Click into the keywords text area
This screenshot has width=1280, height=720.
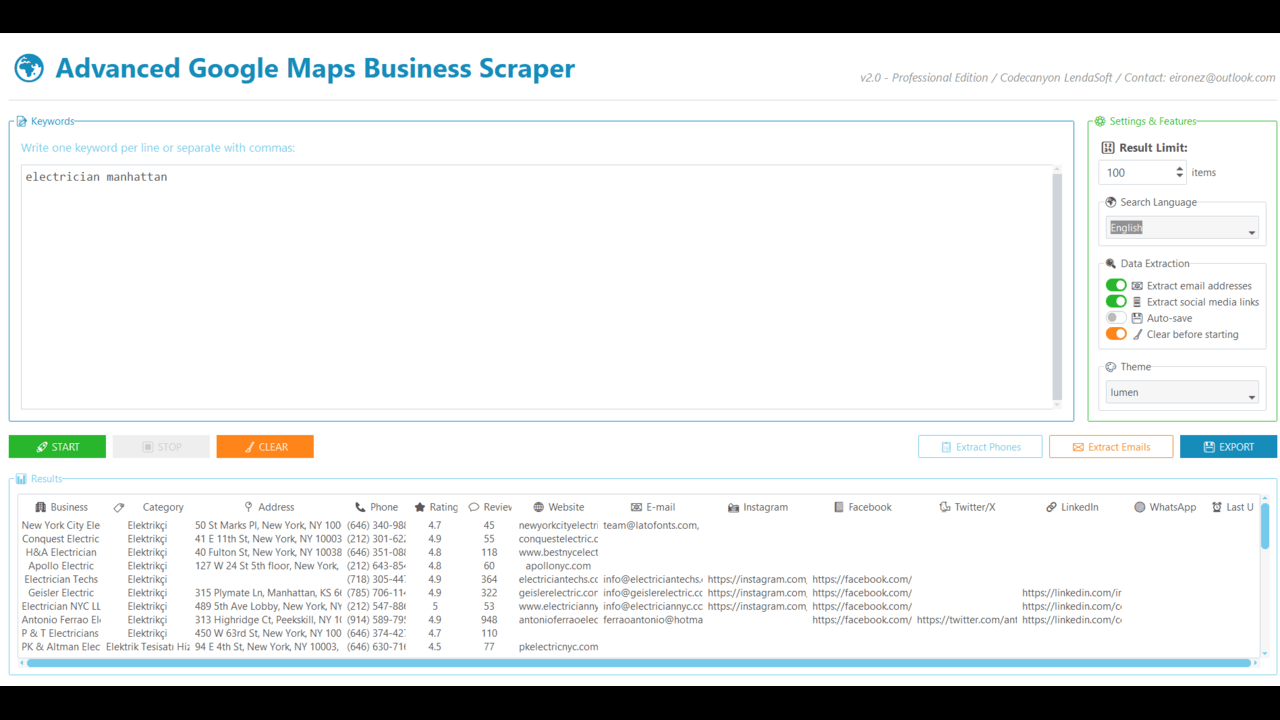point(536,287)
